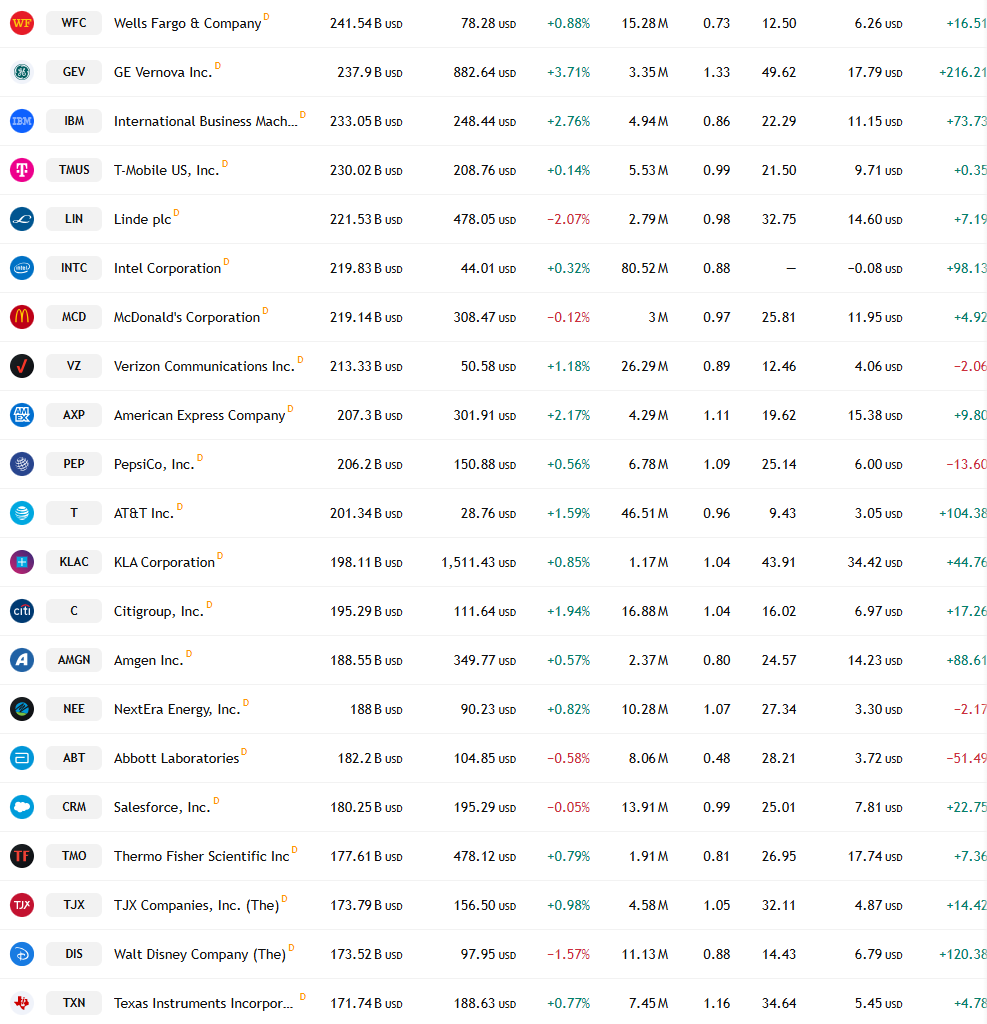The image size is (987, 1024).
Task: Click the Wells Fargo logo icon
Action: click(22, 23)
